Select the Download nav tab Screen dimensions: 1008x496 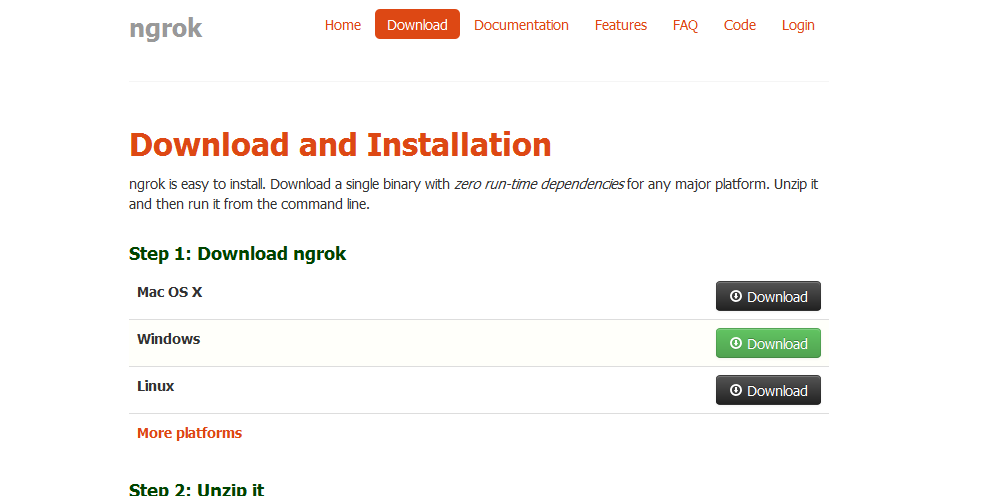click(x=417, y=24)
